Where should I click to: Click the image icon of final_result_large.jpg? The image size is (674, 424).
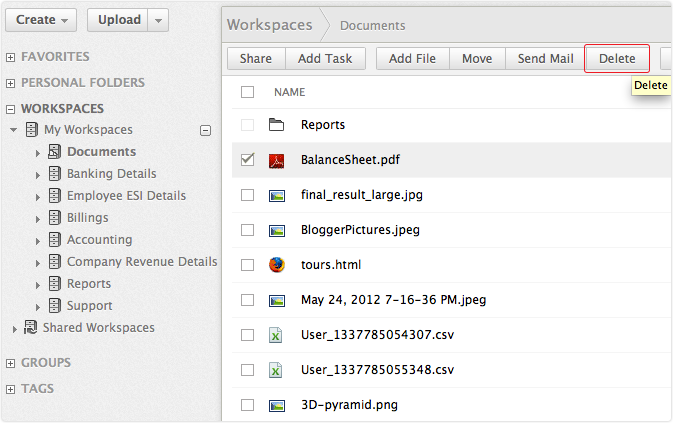point(277,196)
